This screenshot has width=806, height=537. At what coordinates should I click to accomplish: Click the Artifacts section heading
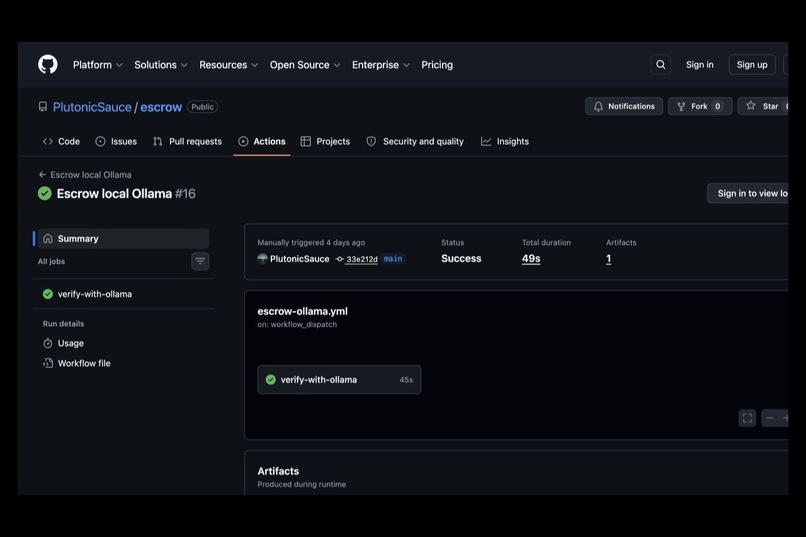point(278,471)
